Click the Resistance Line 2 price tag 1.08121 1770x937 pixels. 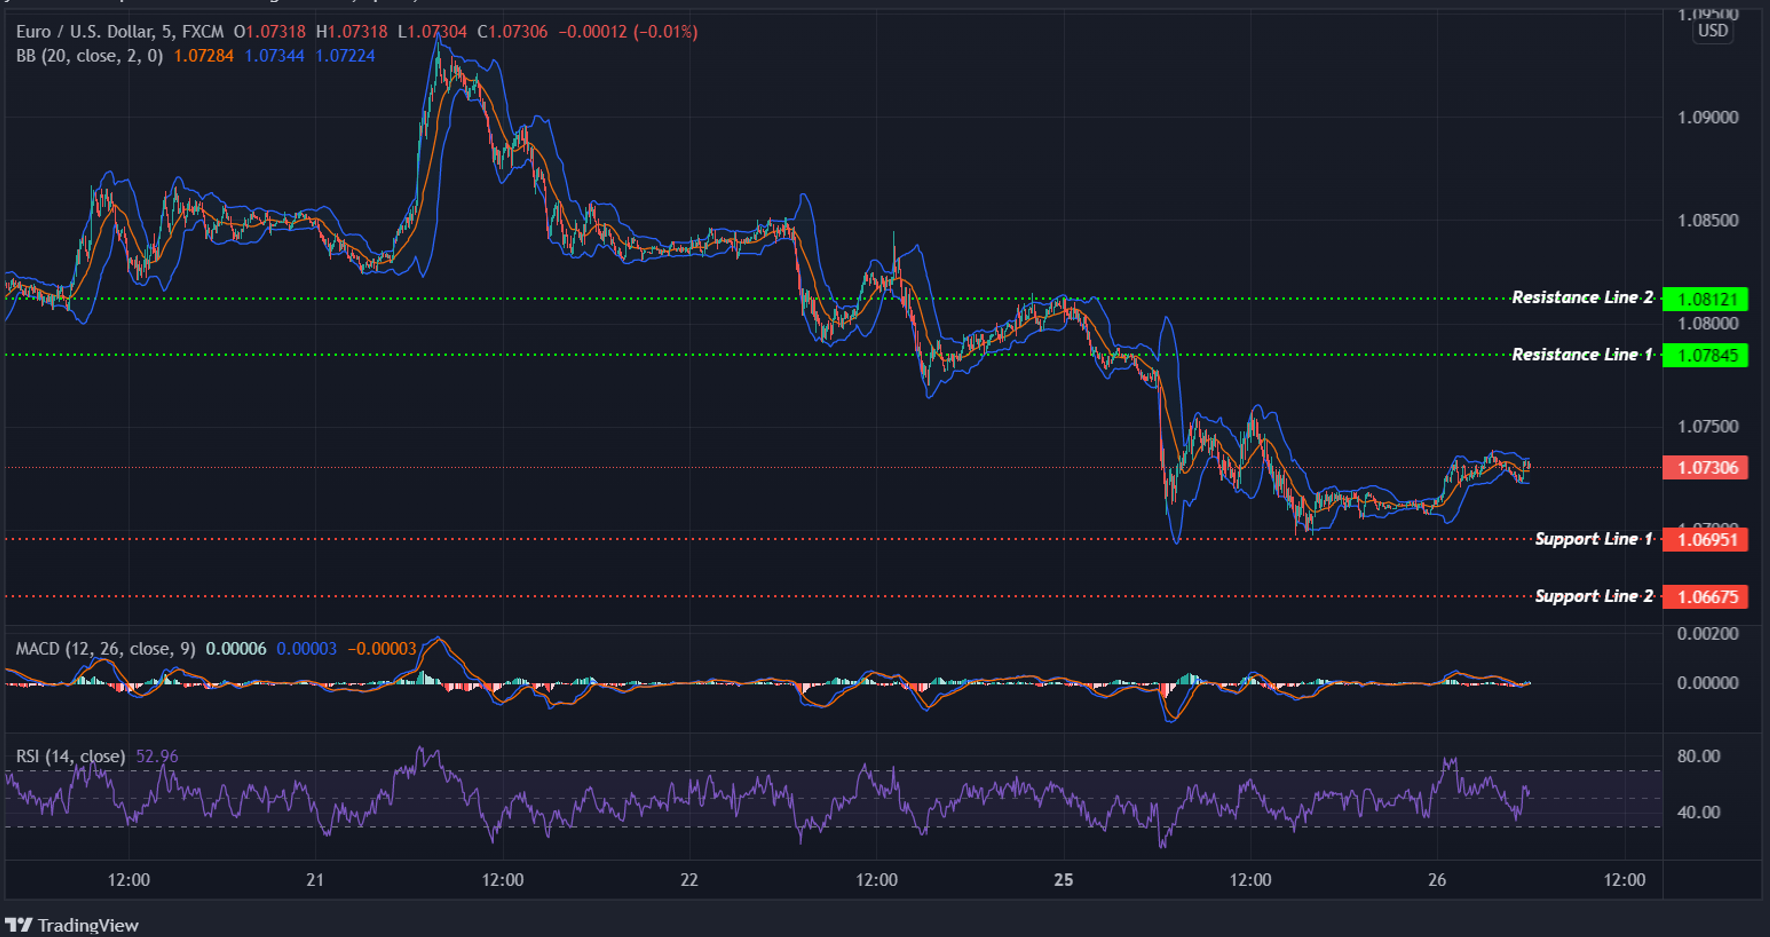point(1706,298)
